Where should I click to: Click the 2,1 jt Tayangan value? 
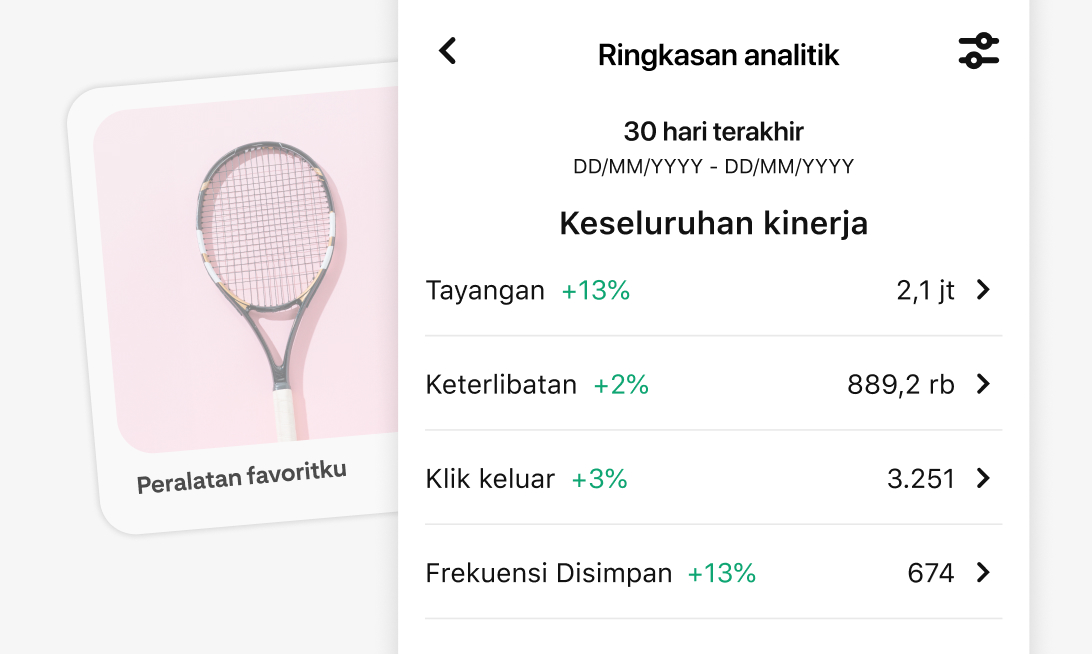[924, 290]
